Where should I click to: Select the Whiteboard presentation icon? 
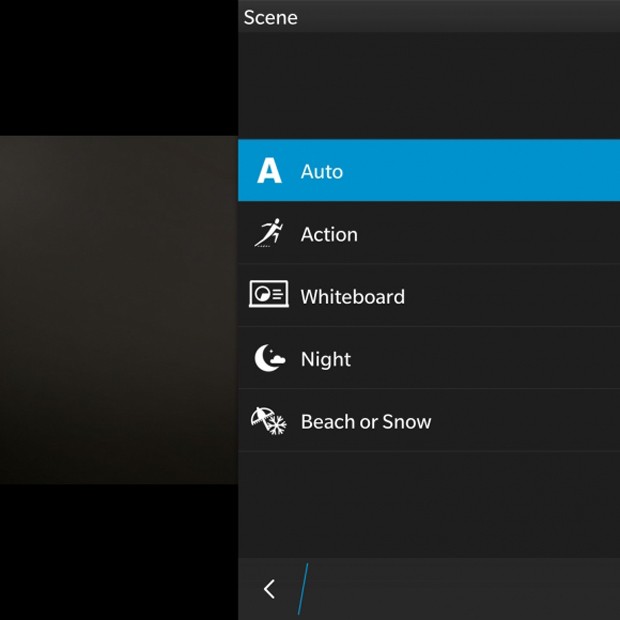point(269,296)
